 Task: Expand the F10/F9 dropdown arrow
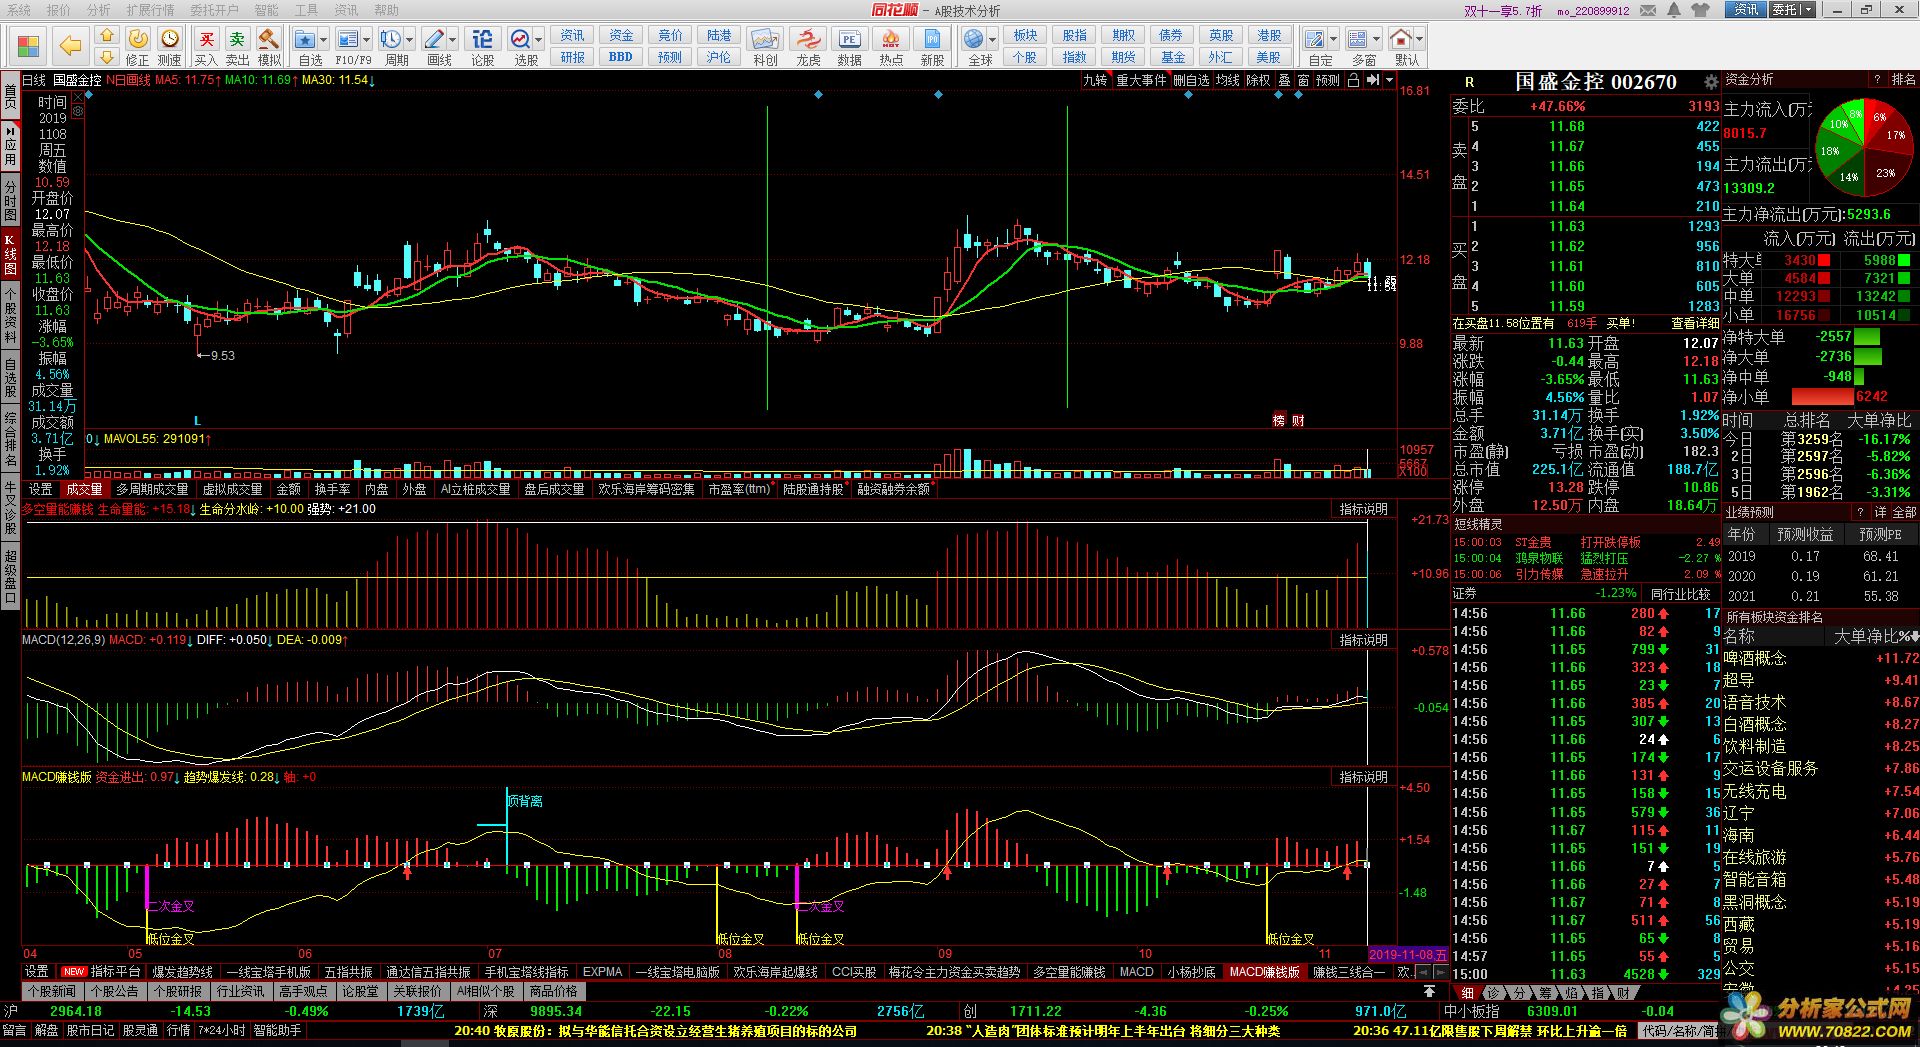pos(367,41)
